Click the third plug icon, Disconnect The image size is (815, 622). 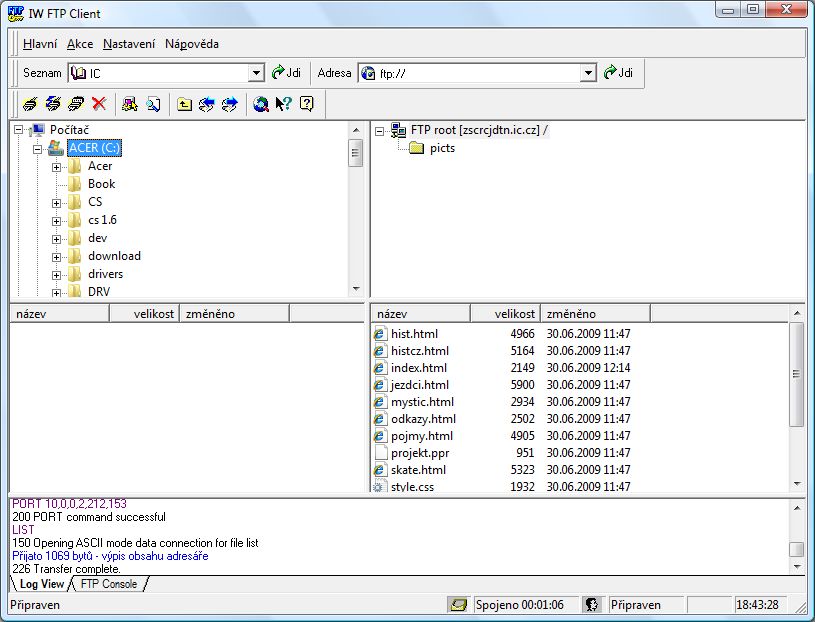76,104
